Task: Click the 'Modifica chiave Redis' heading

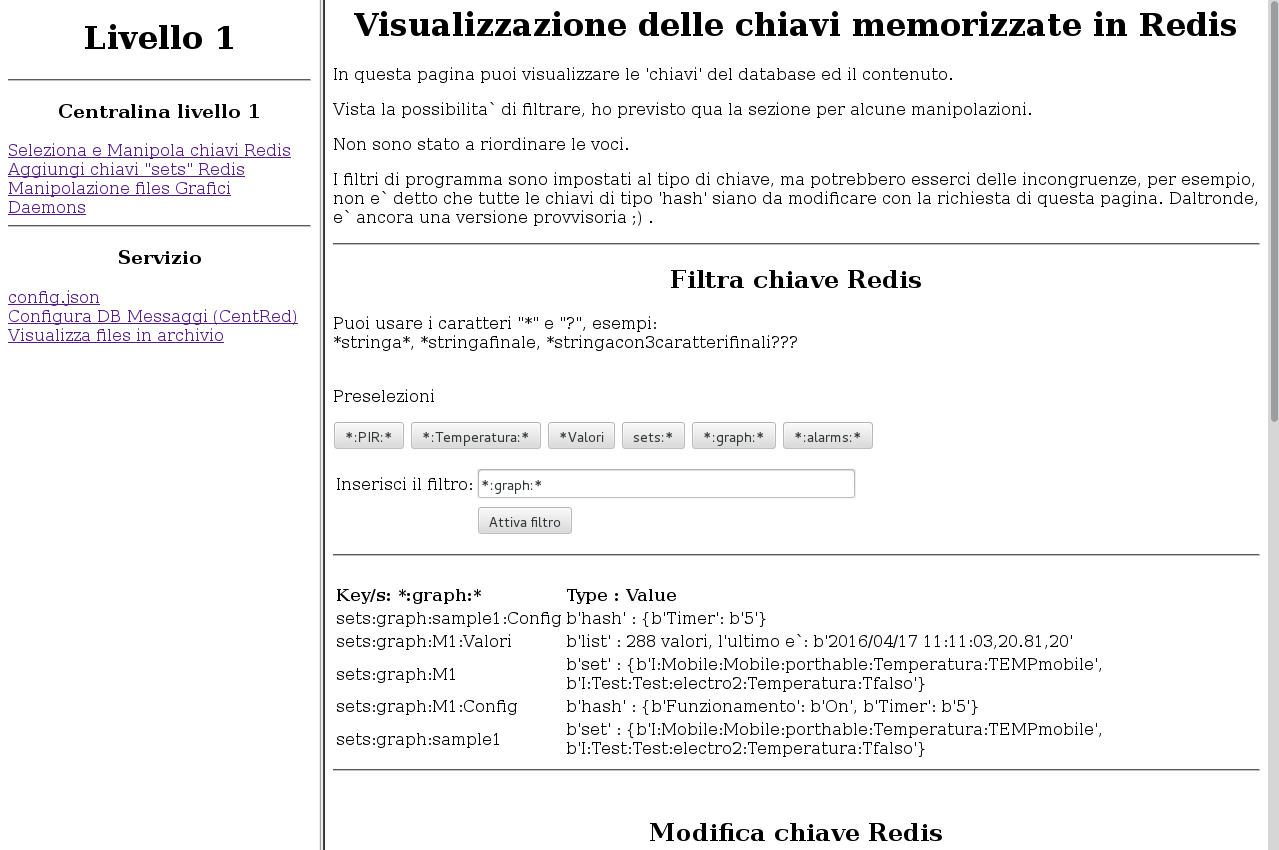Action: 796,833
